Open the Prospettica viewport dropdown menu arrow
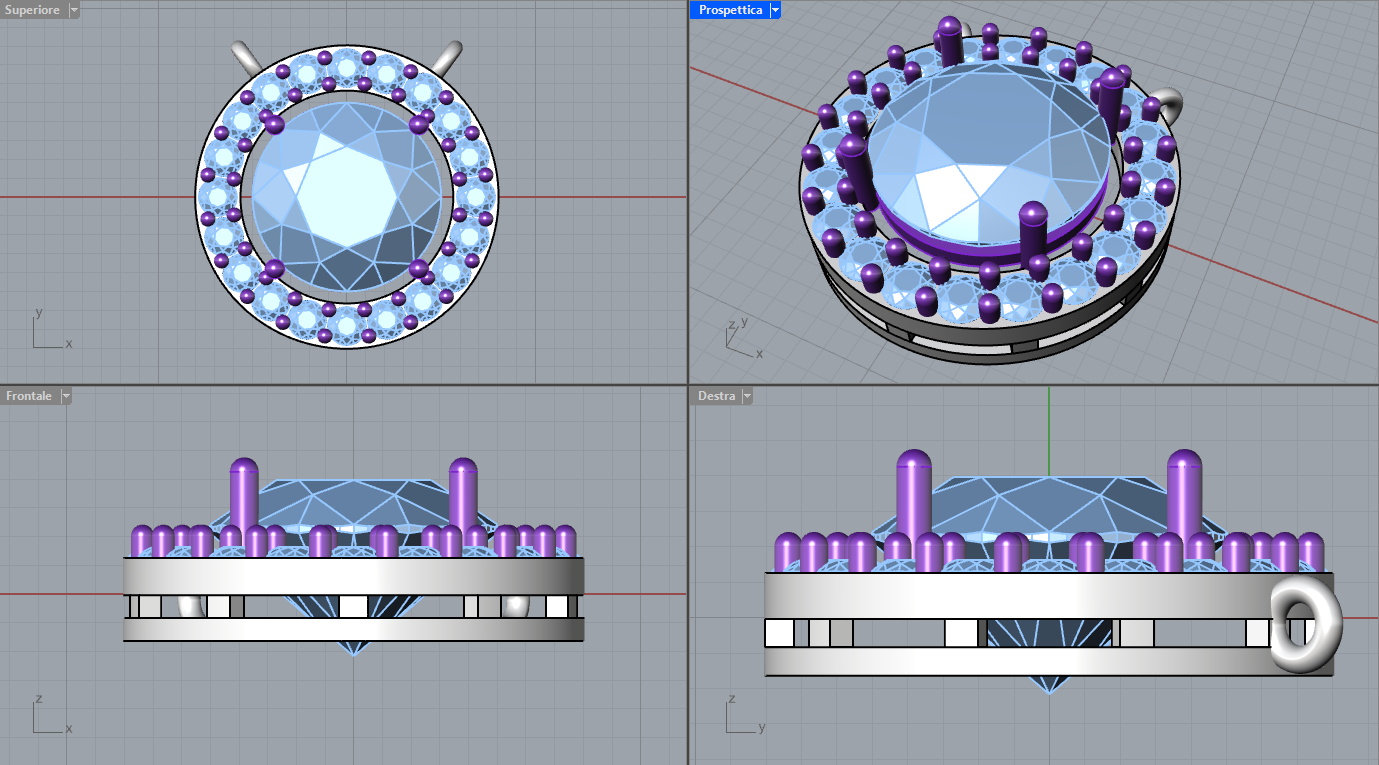The image size is (1379, 765). click(x=776, y=10)
